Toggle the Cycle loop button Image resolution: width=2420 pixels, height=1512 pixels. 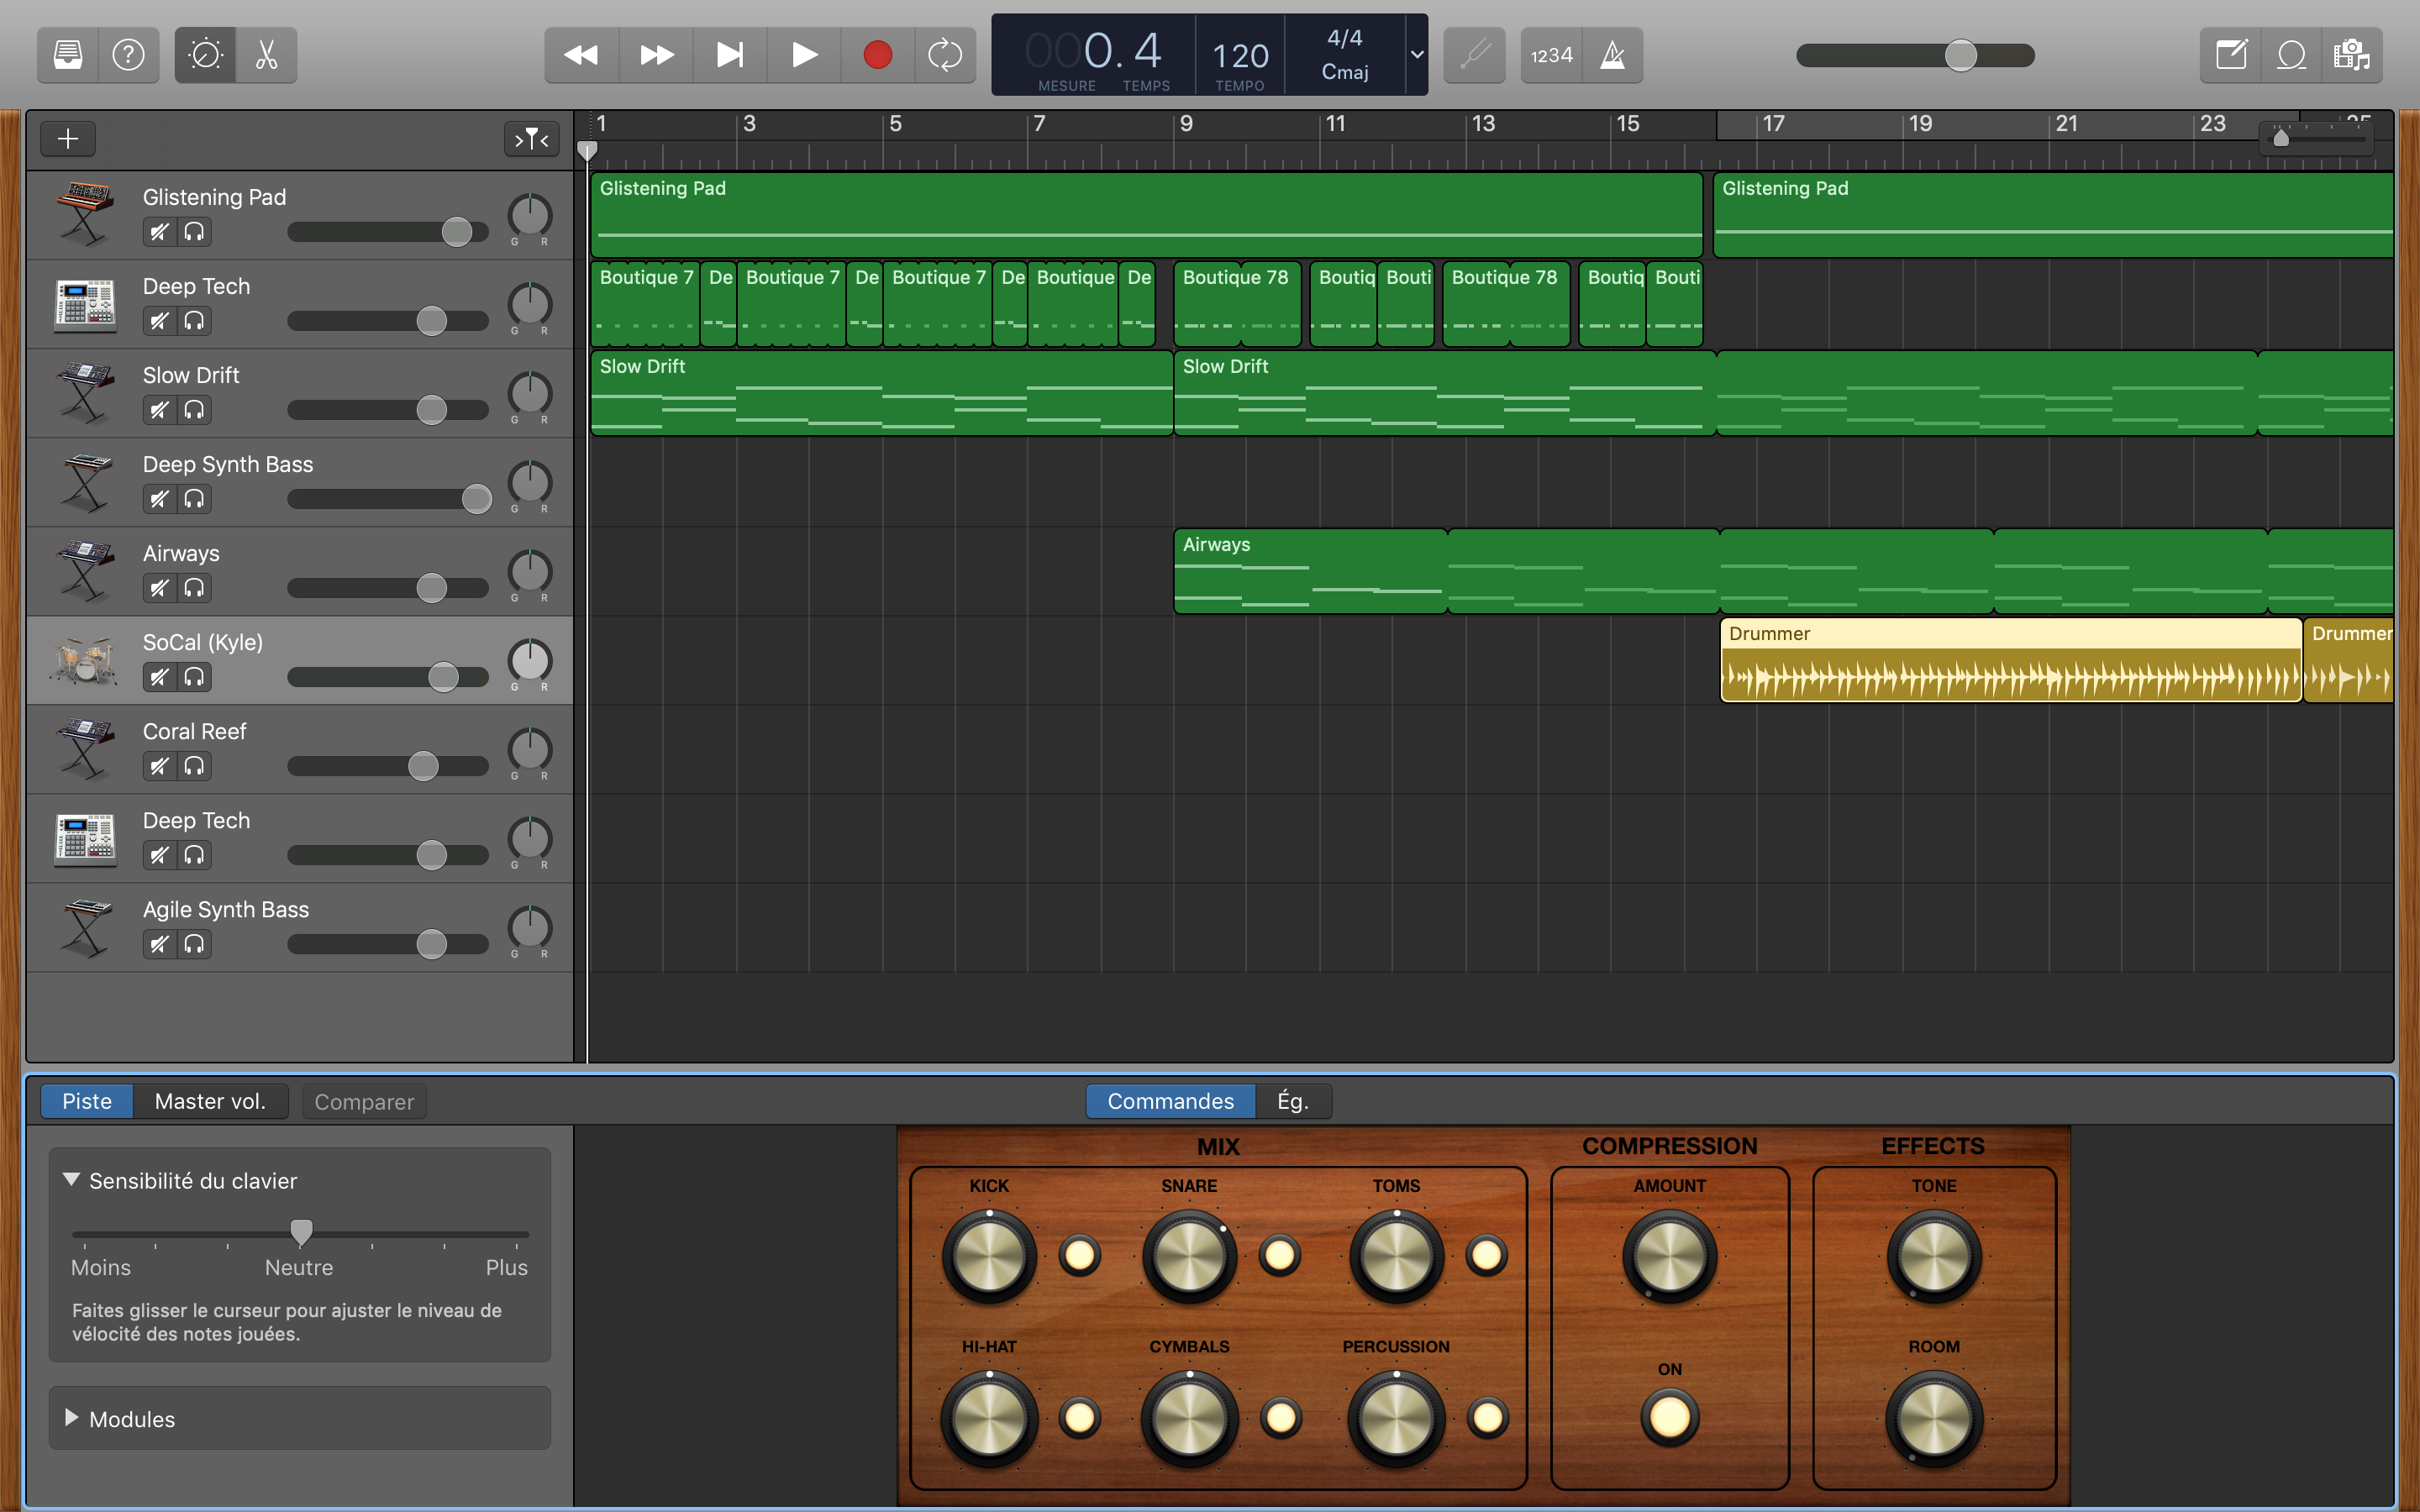(945, 55)
